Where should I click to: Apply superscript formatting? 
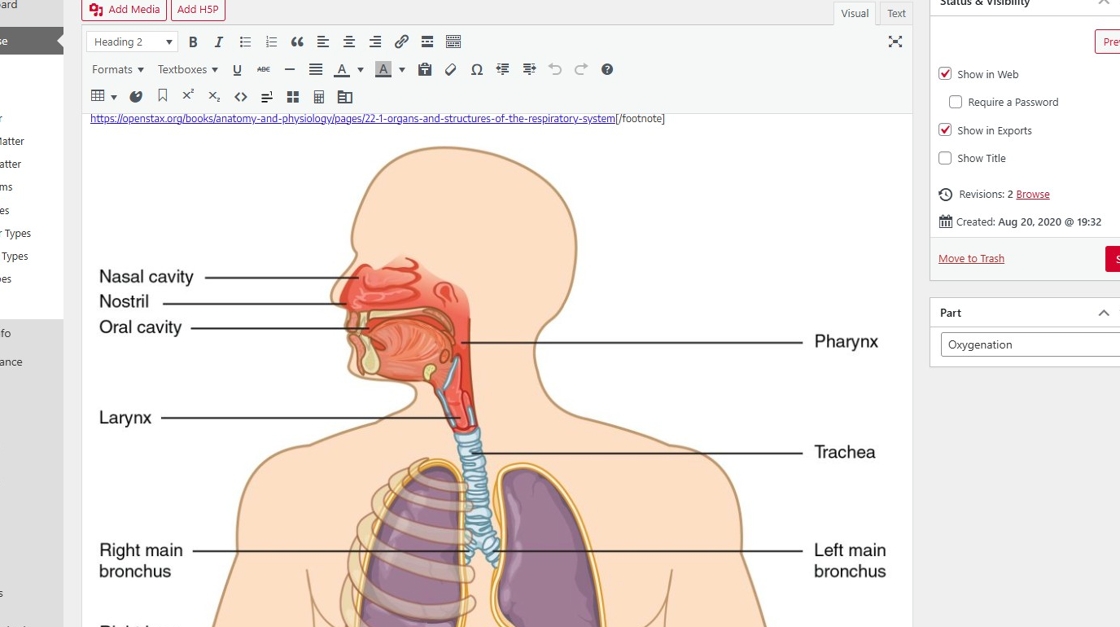point(188,97)
